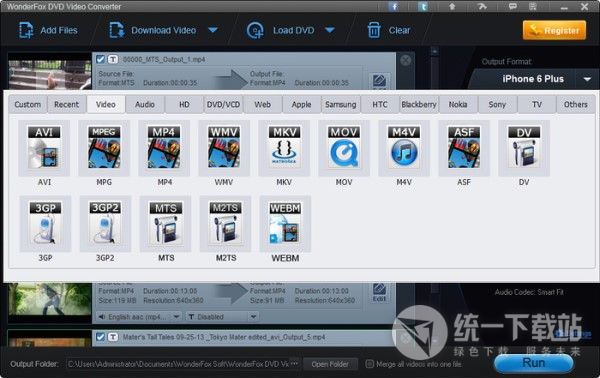Open the DVD/VCD tab
Screen dimensions: 600x378
click(x=223, y=104)
